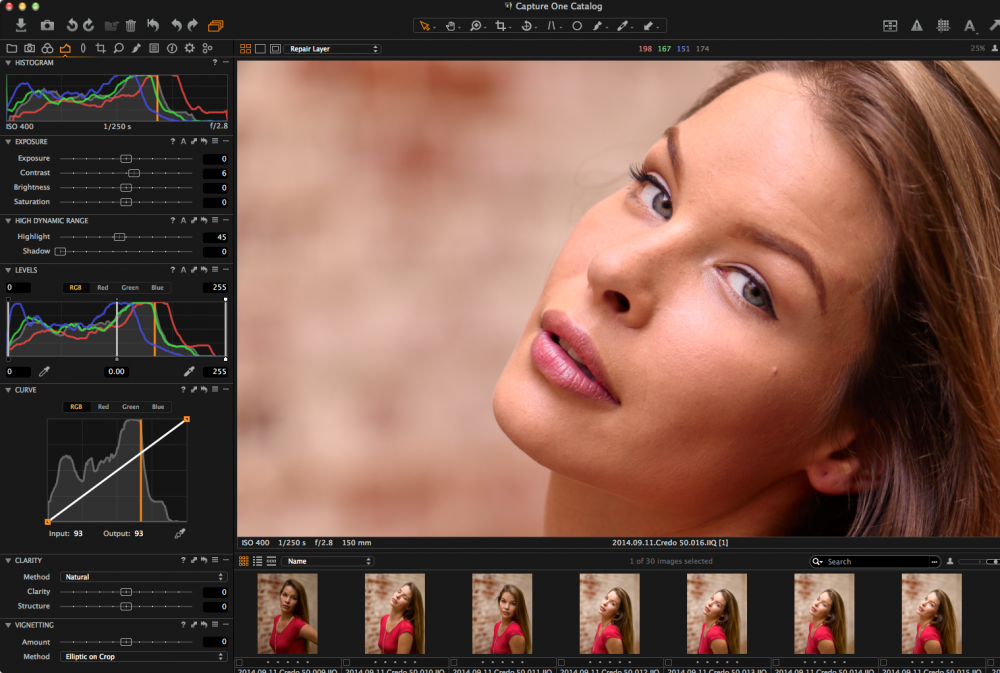Viewport: 1000px width, 673px height.
Task: Open the browser sort by Name selector
Action: coord(327,561)
